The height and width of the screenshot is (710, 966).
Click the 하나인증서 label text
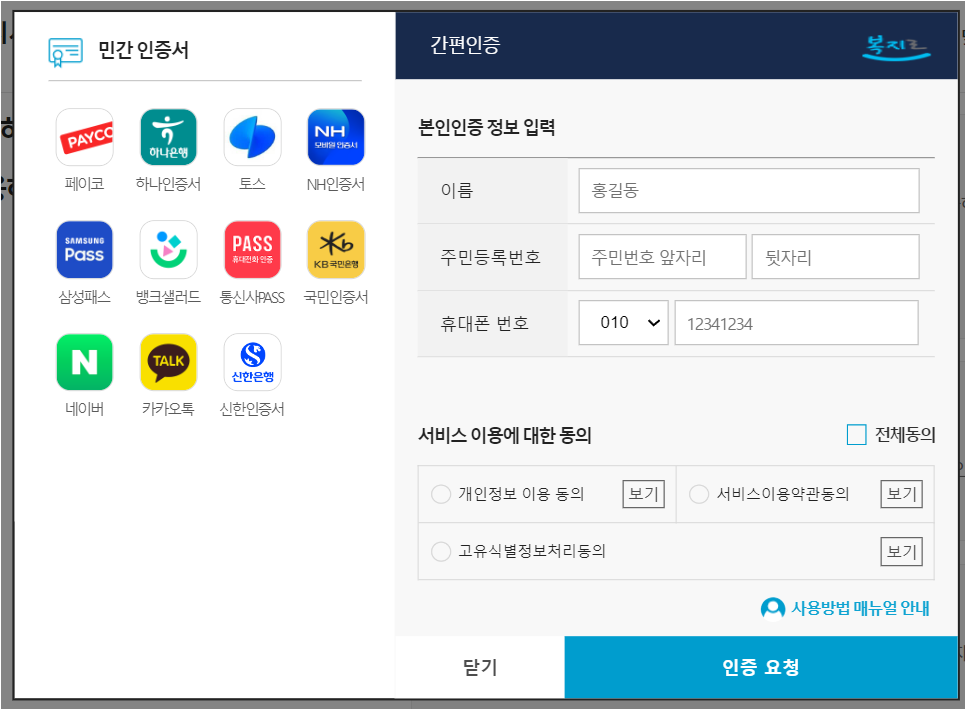[168, 184]
